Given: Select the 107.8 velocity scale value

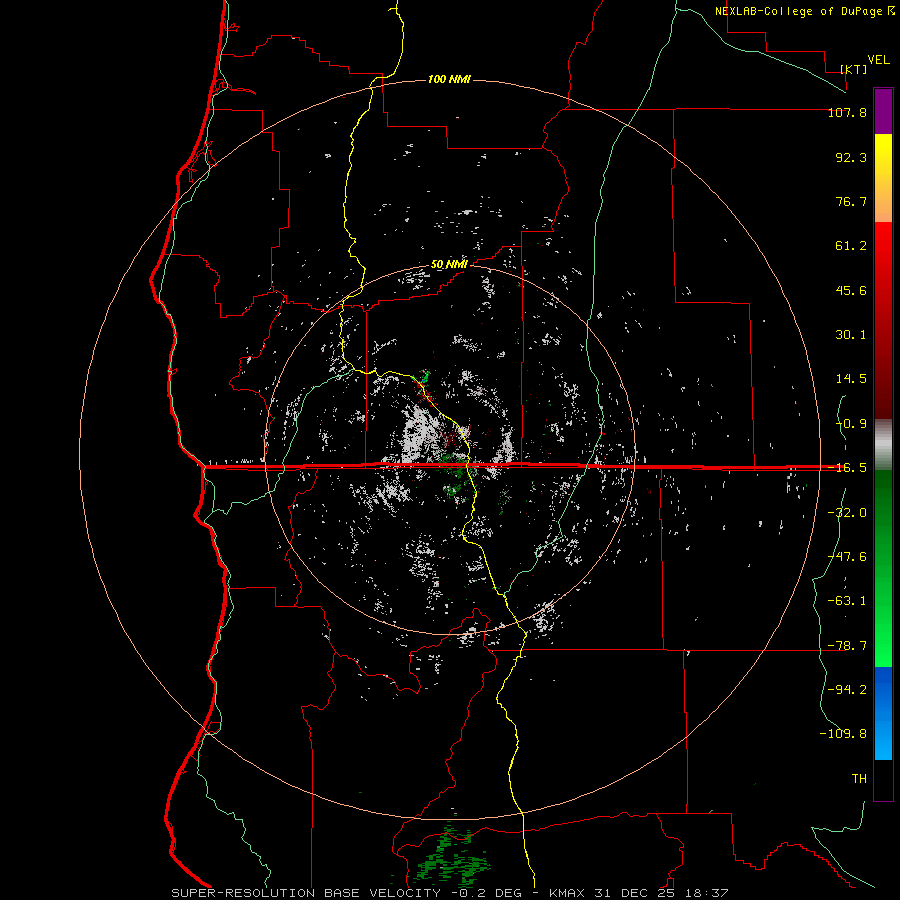Looking at the screenshot, I should point(847,112).
